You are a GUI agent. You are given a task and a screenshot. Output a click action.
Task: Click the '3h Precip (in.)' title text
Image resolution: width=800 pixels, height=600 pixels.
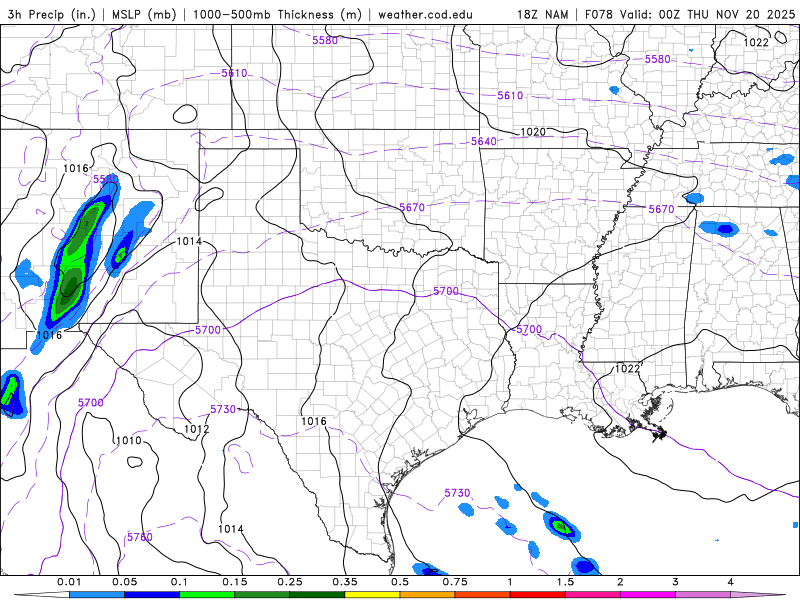click(52, 14)
